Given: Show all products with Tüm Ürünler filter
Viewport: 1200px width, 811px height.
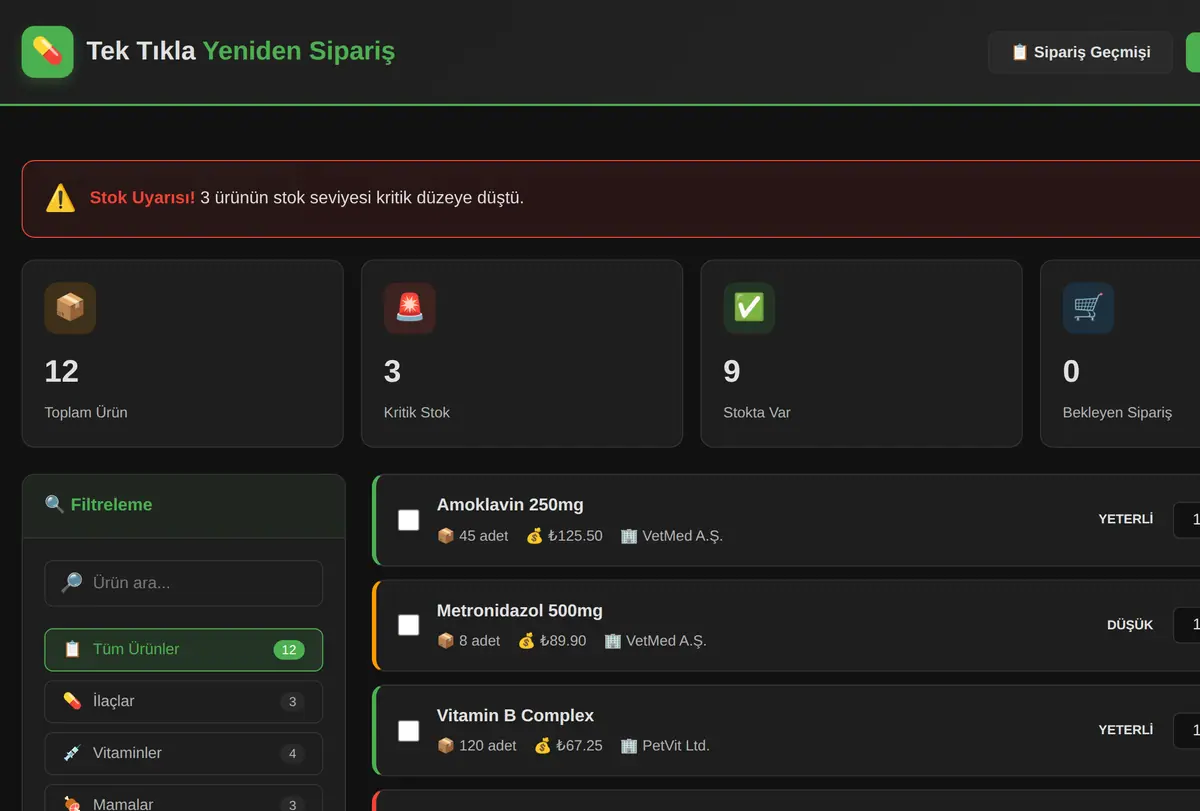Looking at the screenshot, I should [184, 650].
